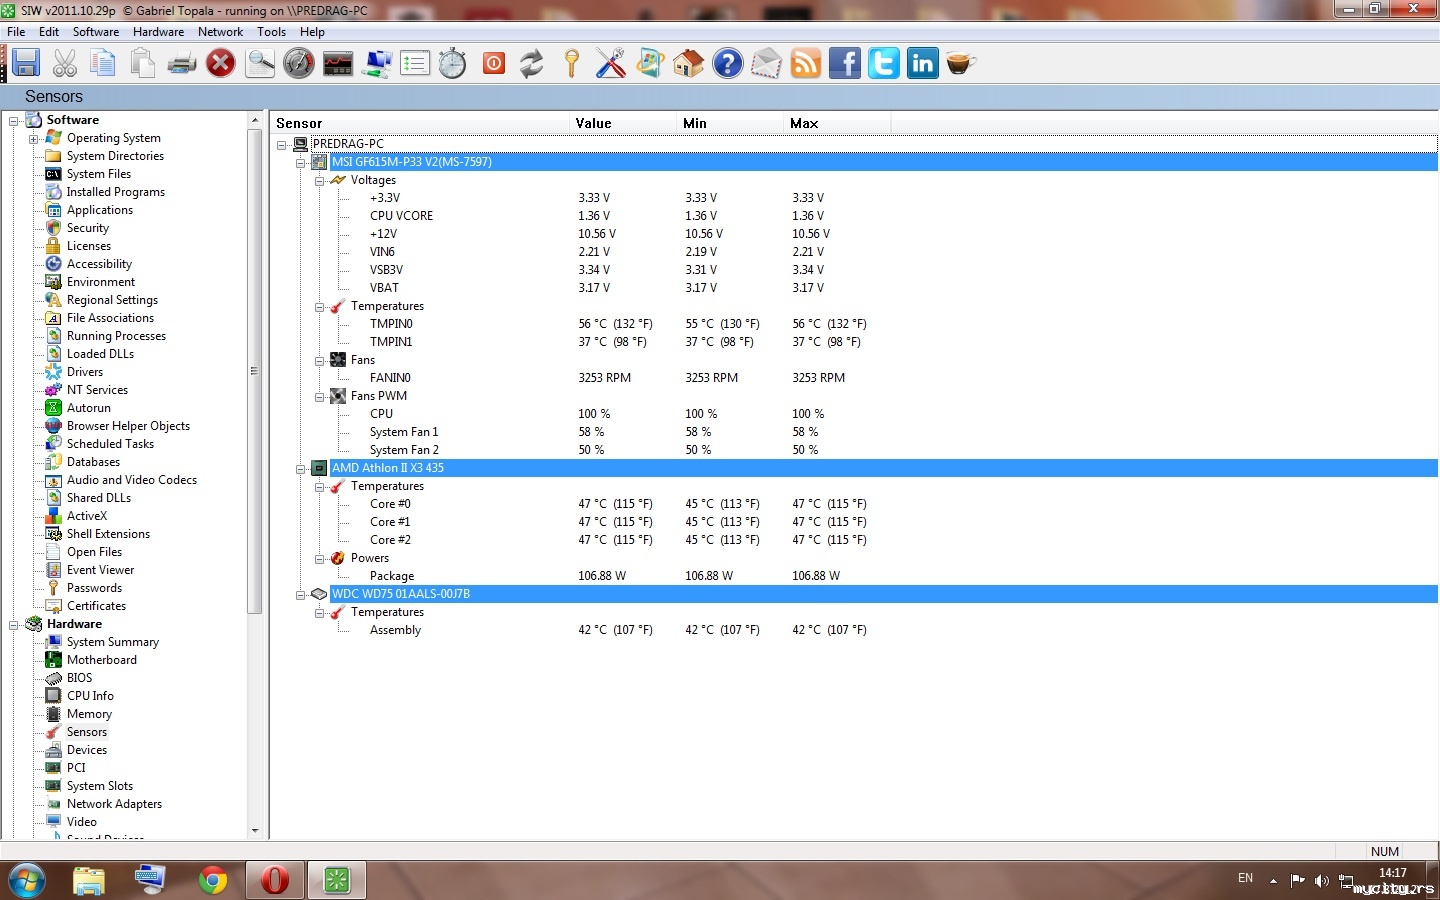Collapse the MSI GF615M-P33 motherboard node

tap(301, 162)
